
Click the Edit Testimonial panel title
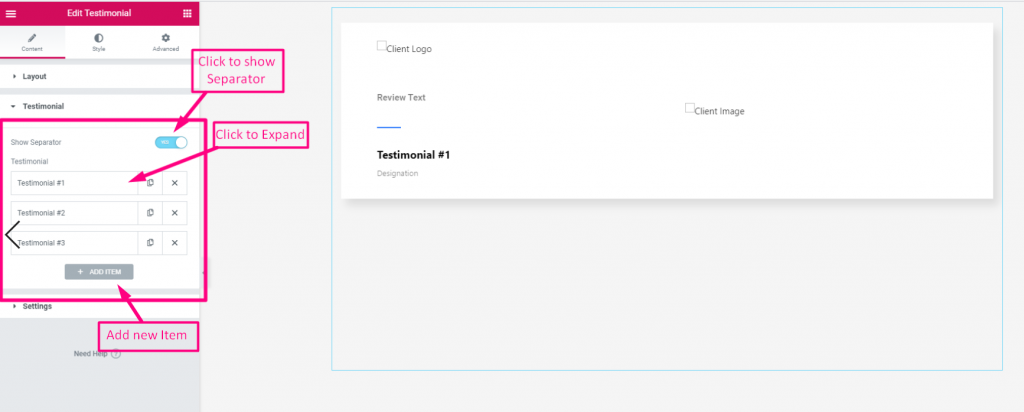click(99, 13)
